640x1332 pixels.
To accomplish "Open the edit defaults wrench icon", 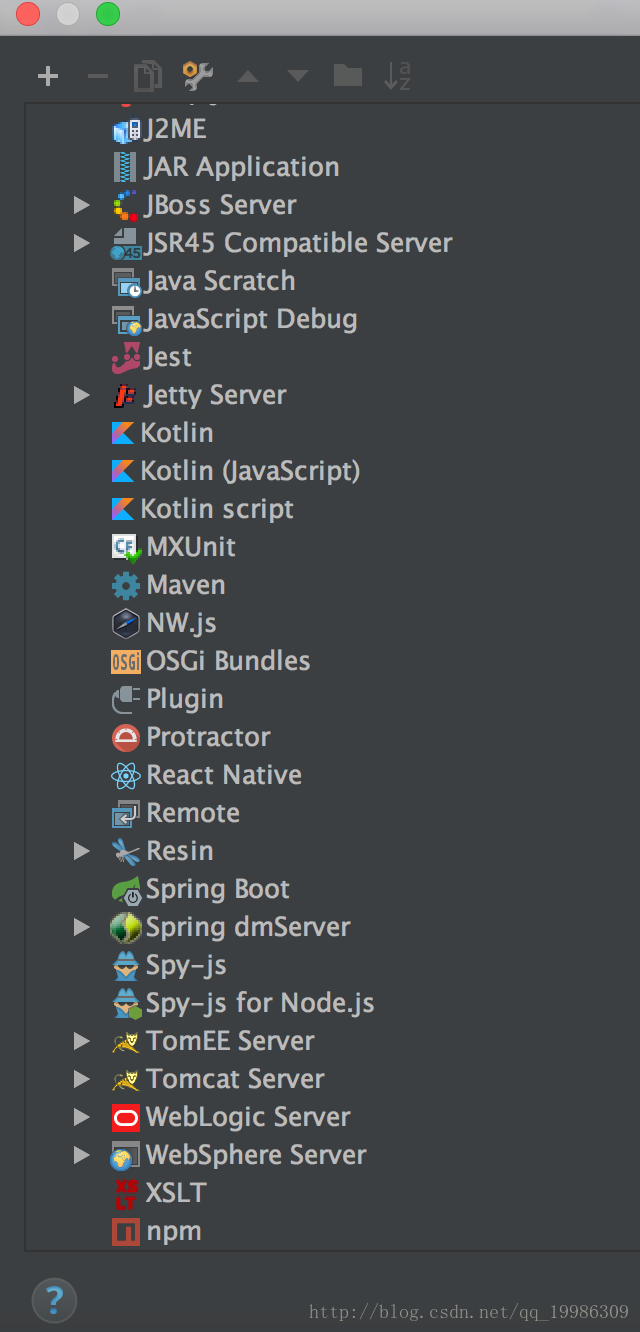I will [x=197, y=76].
